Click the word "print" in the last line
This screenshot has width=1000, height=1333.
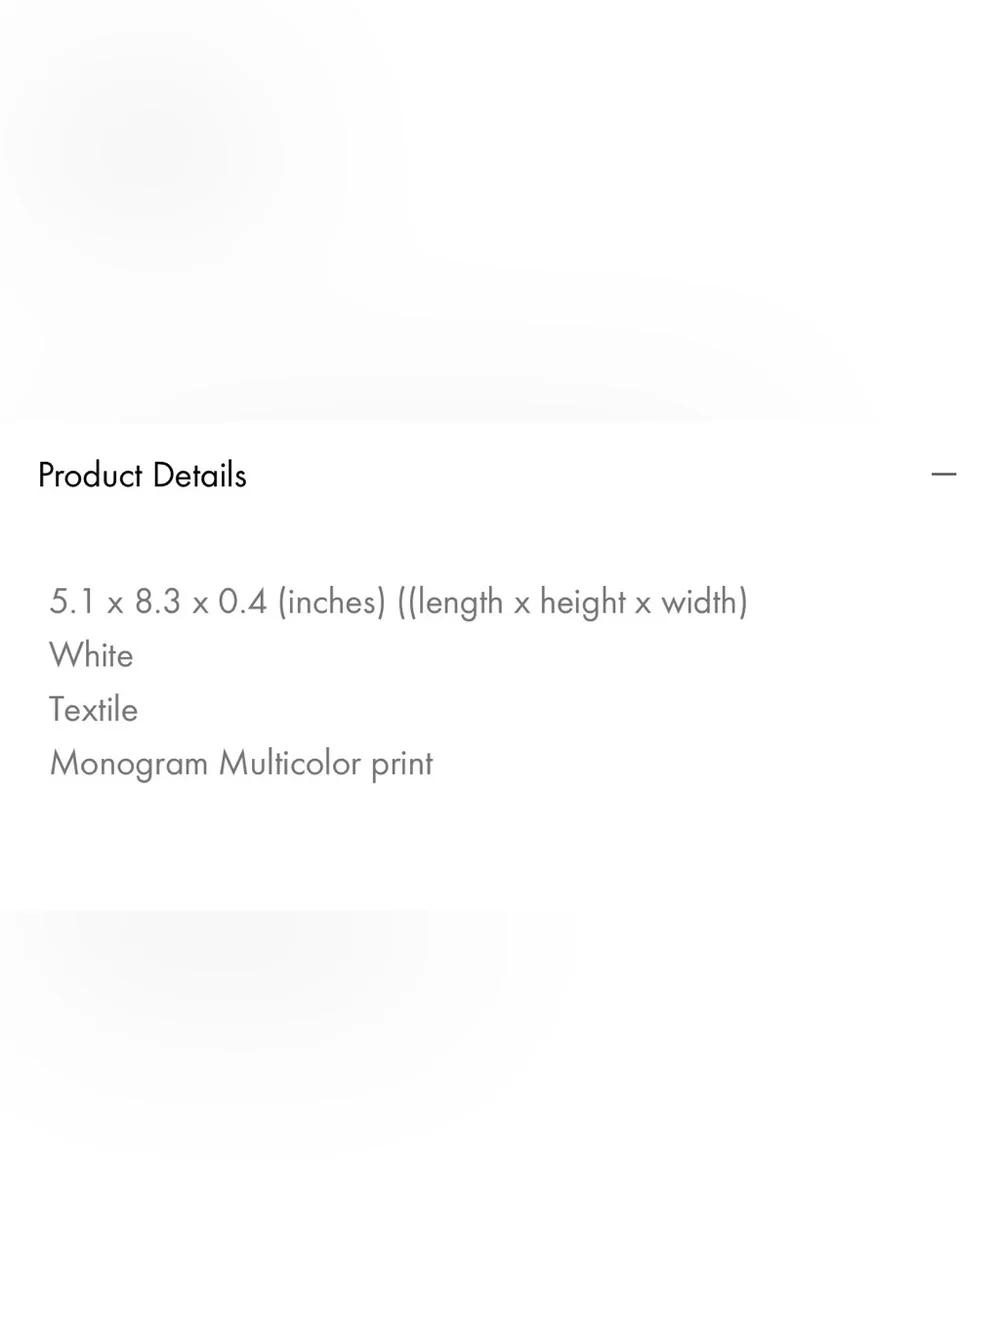pyautogui.click(x=402, y=765)
